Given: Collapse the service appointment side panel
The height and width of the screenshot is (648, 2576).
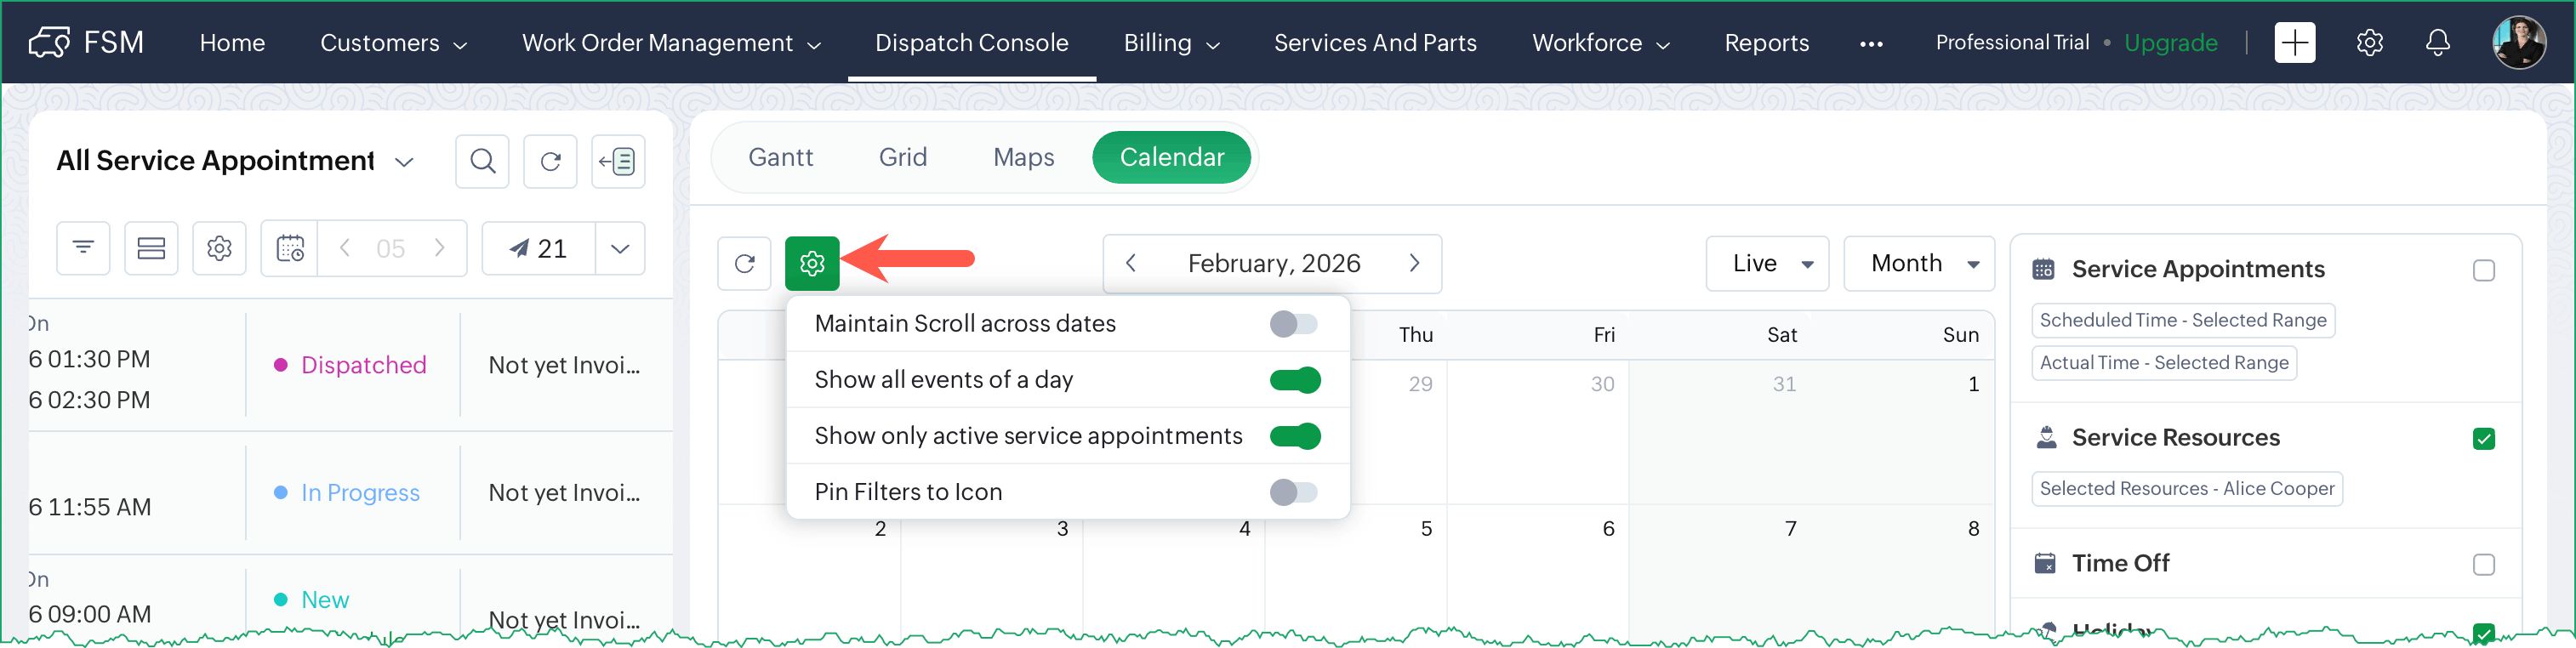Looking at the screenshot, I should (618, 161).
